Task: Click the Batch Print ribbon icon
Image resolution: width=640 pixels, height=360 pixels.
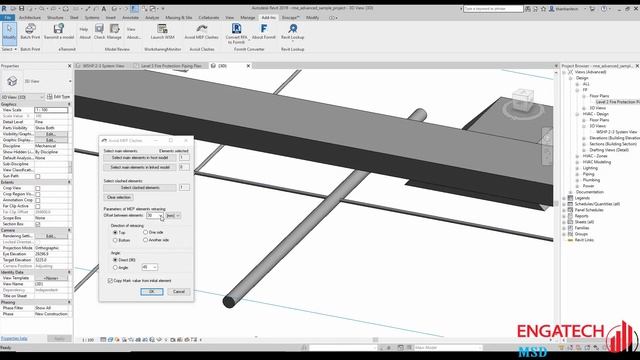Action: 30,29
